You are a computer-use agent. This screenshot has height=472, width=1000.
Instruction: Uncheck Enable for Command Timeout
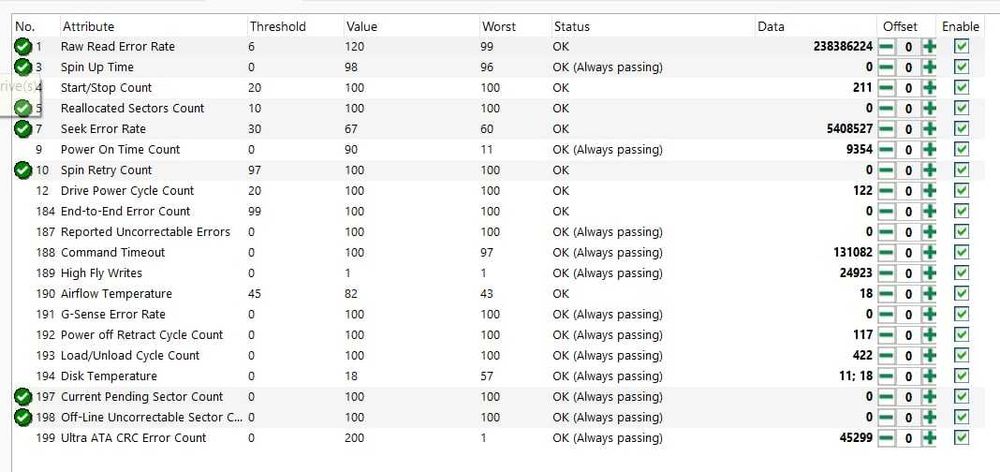pyautogui.click(x=961, y=252)
